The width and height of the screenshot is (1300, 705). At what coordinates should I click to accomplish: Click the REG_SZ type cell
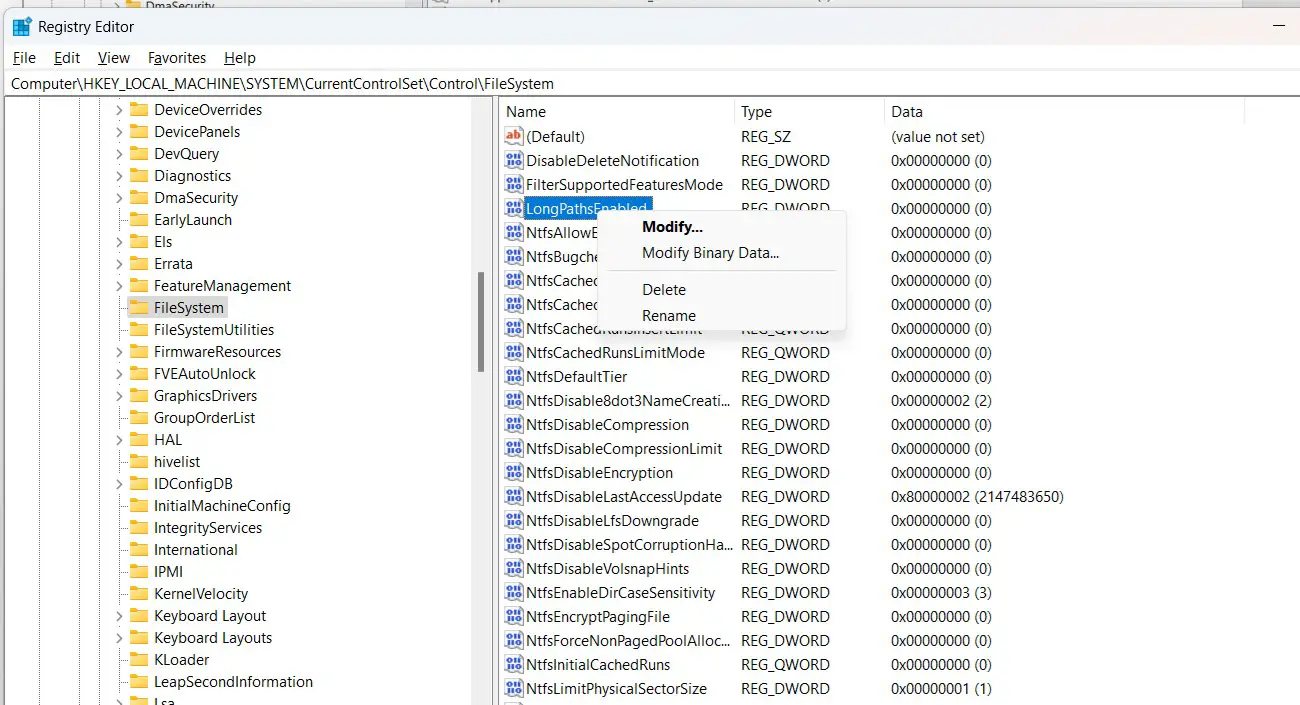[766, 136]
